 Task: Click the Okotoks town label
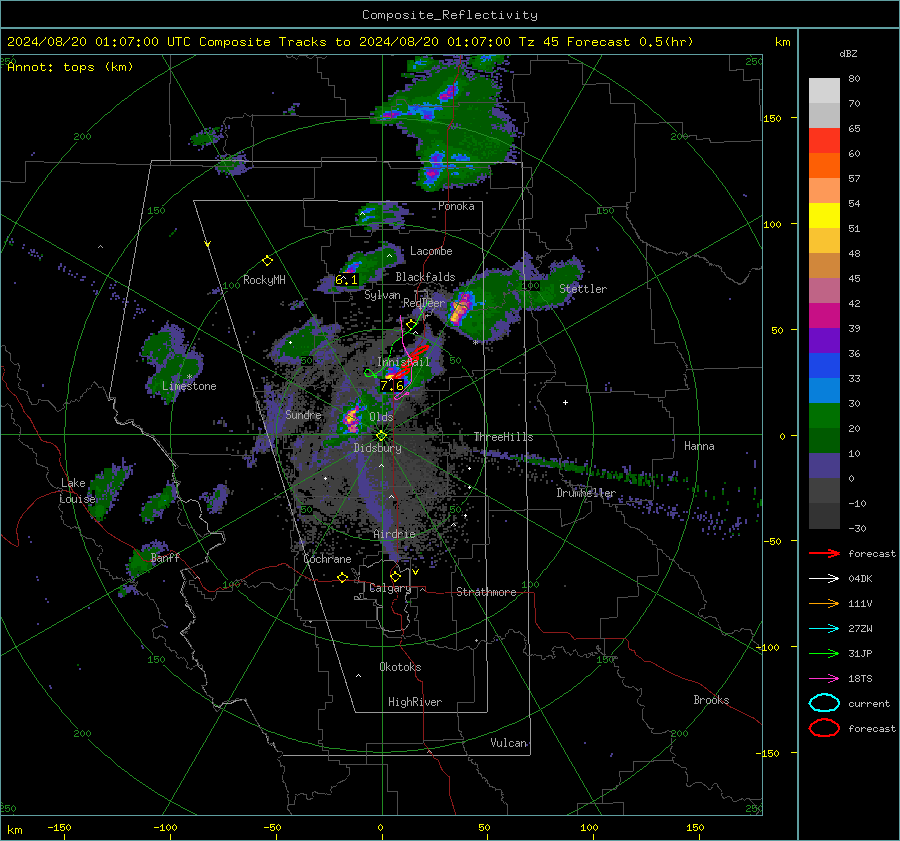[400, 667]
